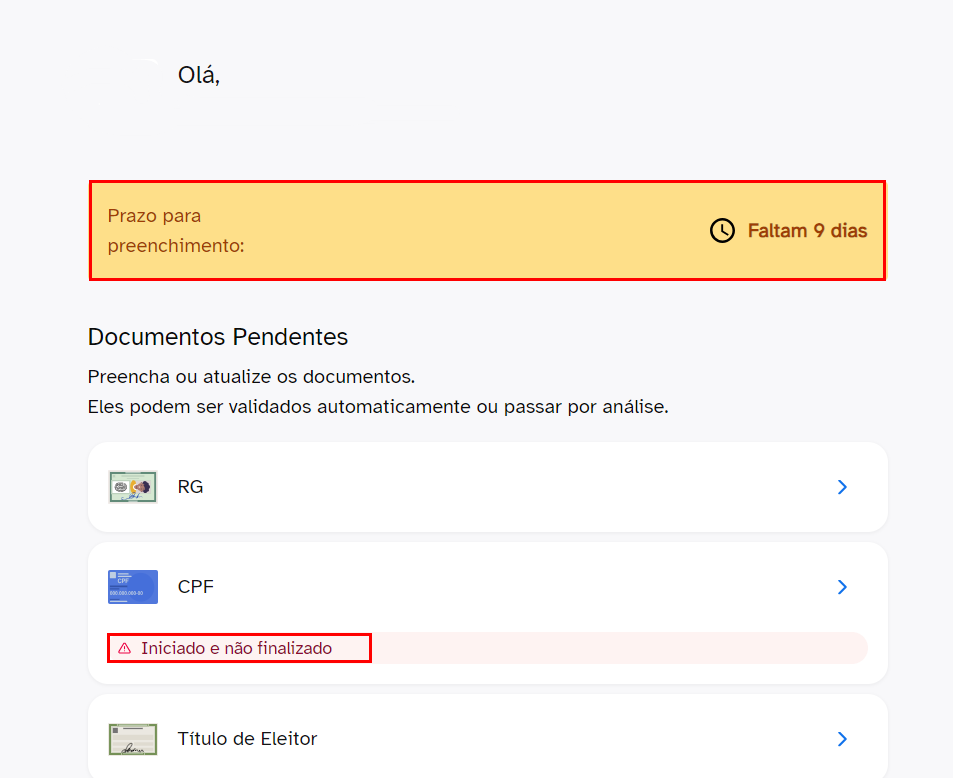The width and height of the screenshot is (953, 778).
Task: Click the 'validados automaticamente' instruction line
Action: coord(378,407)
